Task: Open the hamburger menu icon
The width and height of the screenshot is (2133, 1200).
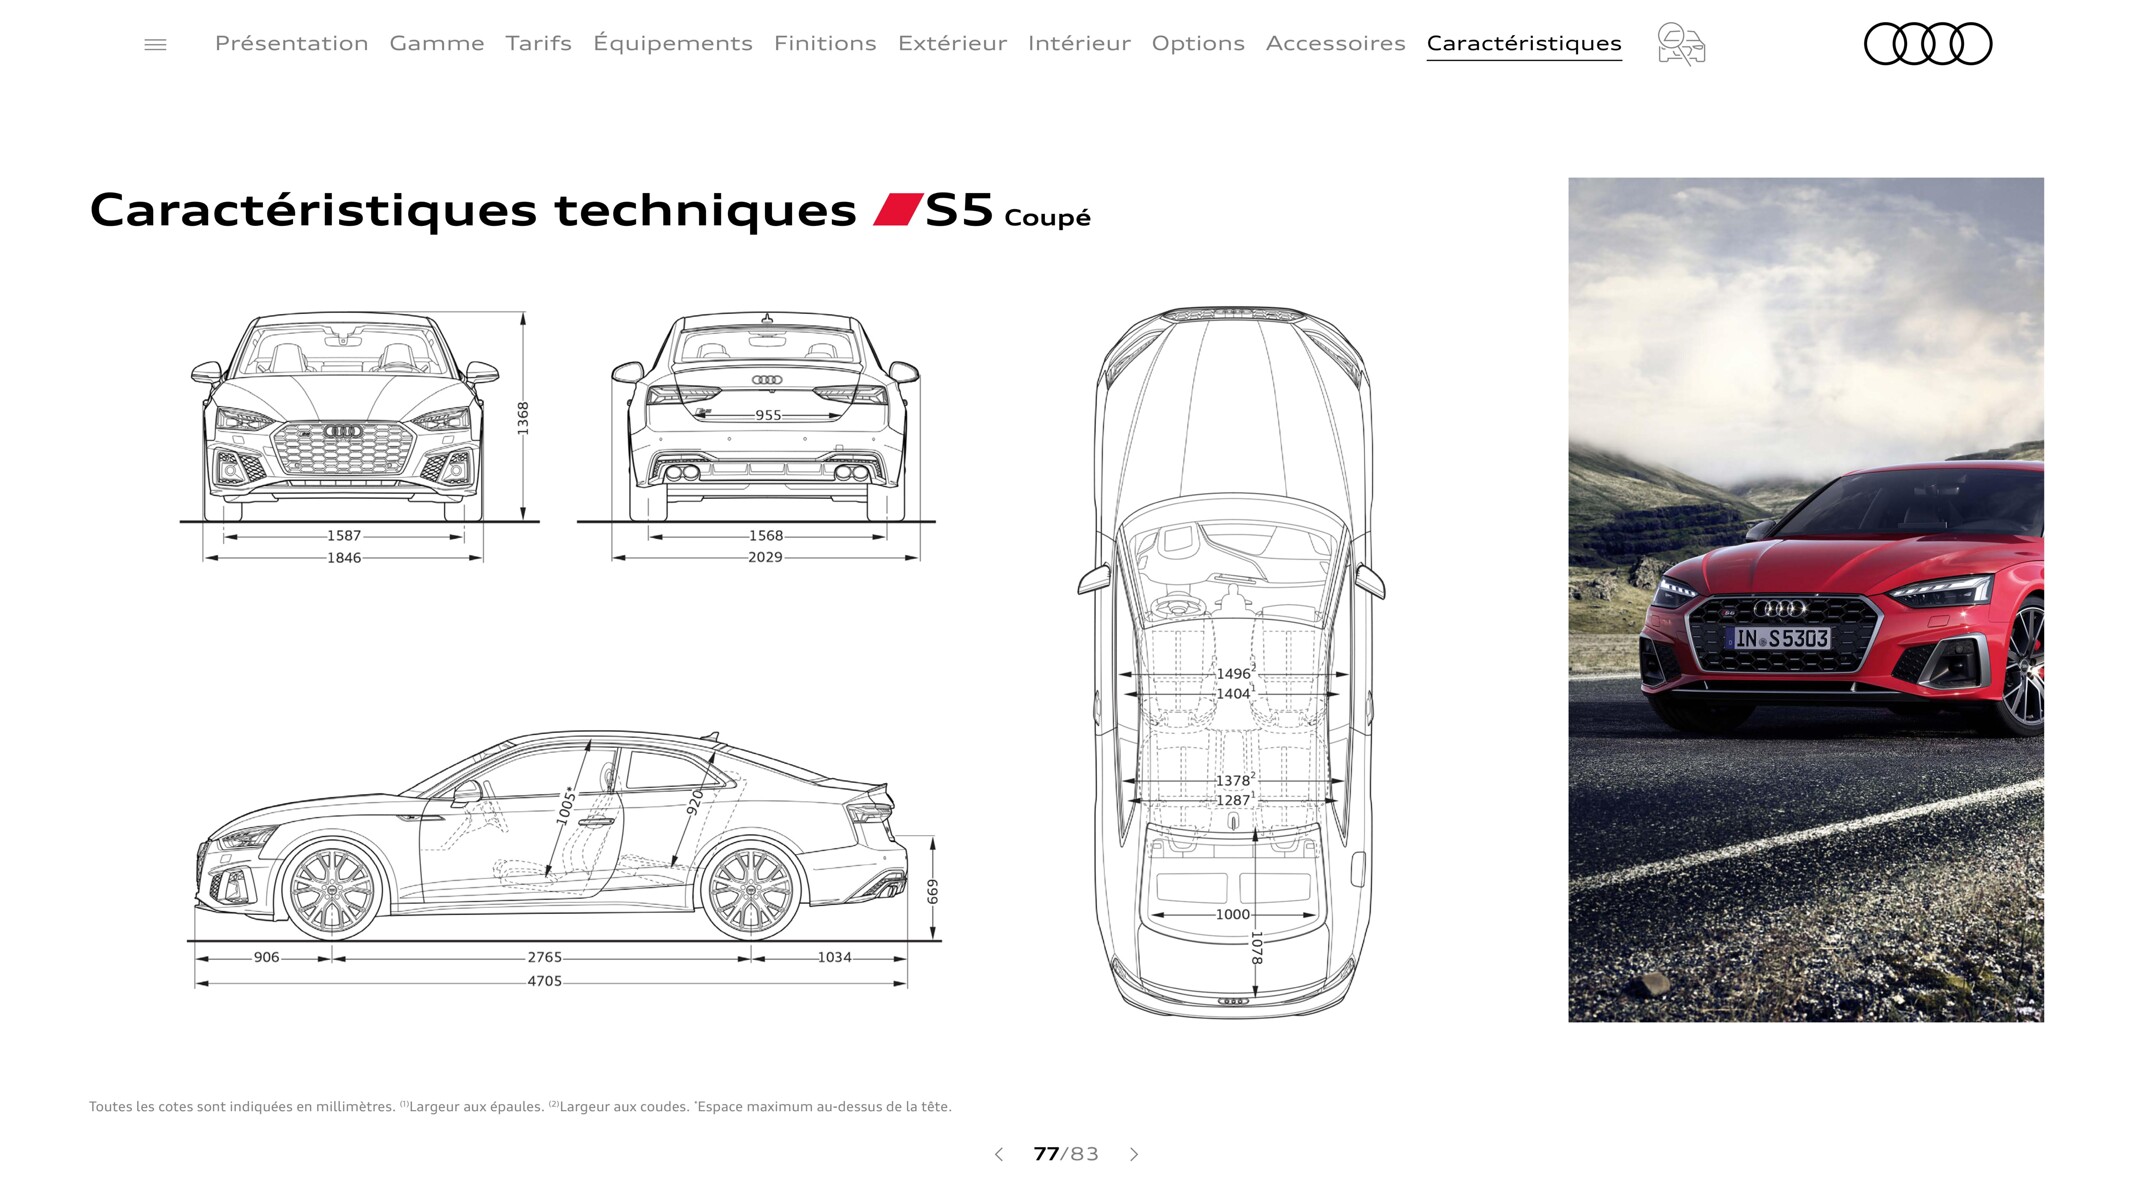Action: 155,44
